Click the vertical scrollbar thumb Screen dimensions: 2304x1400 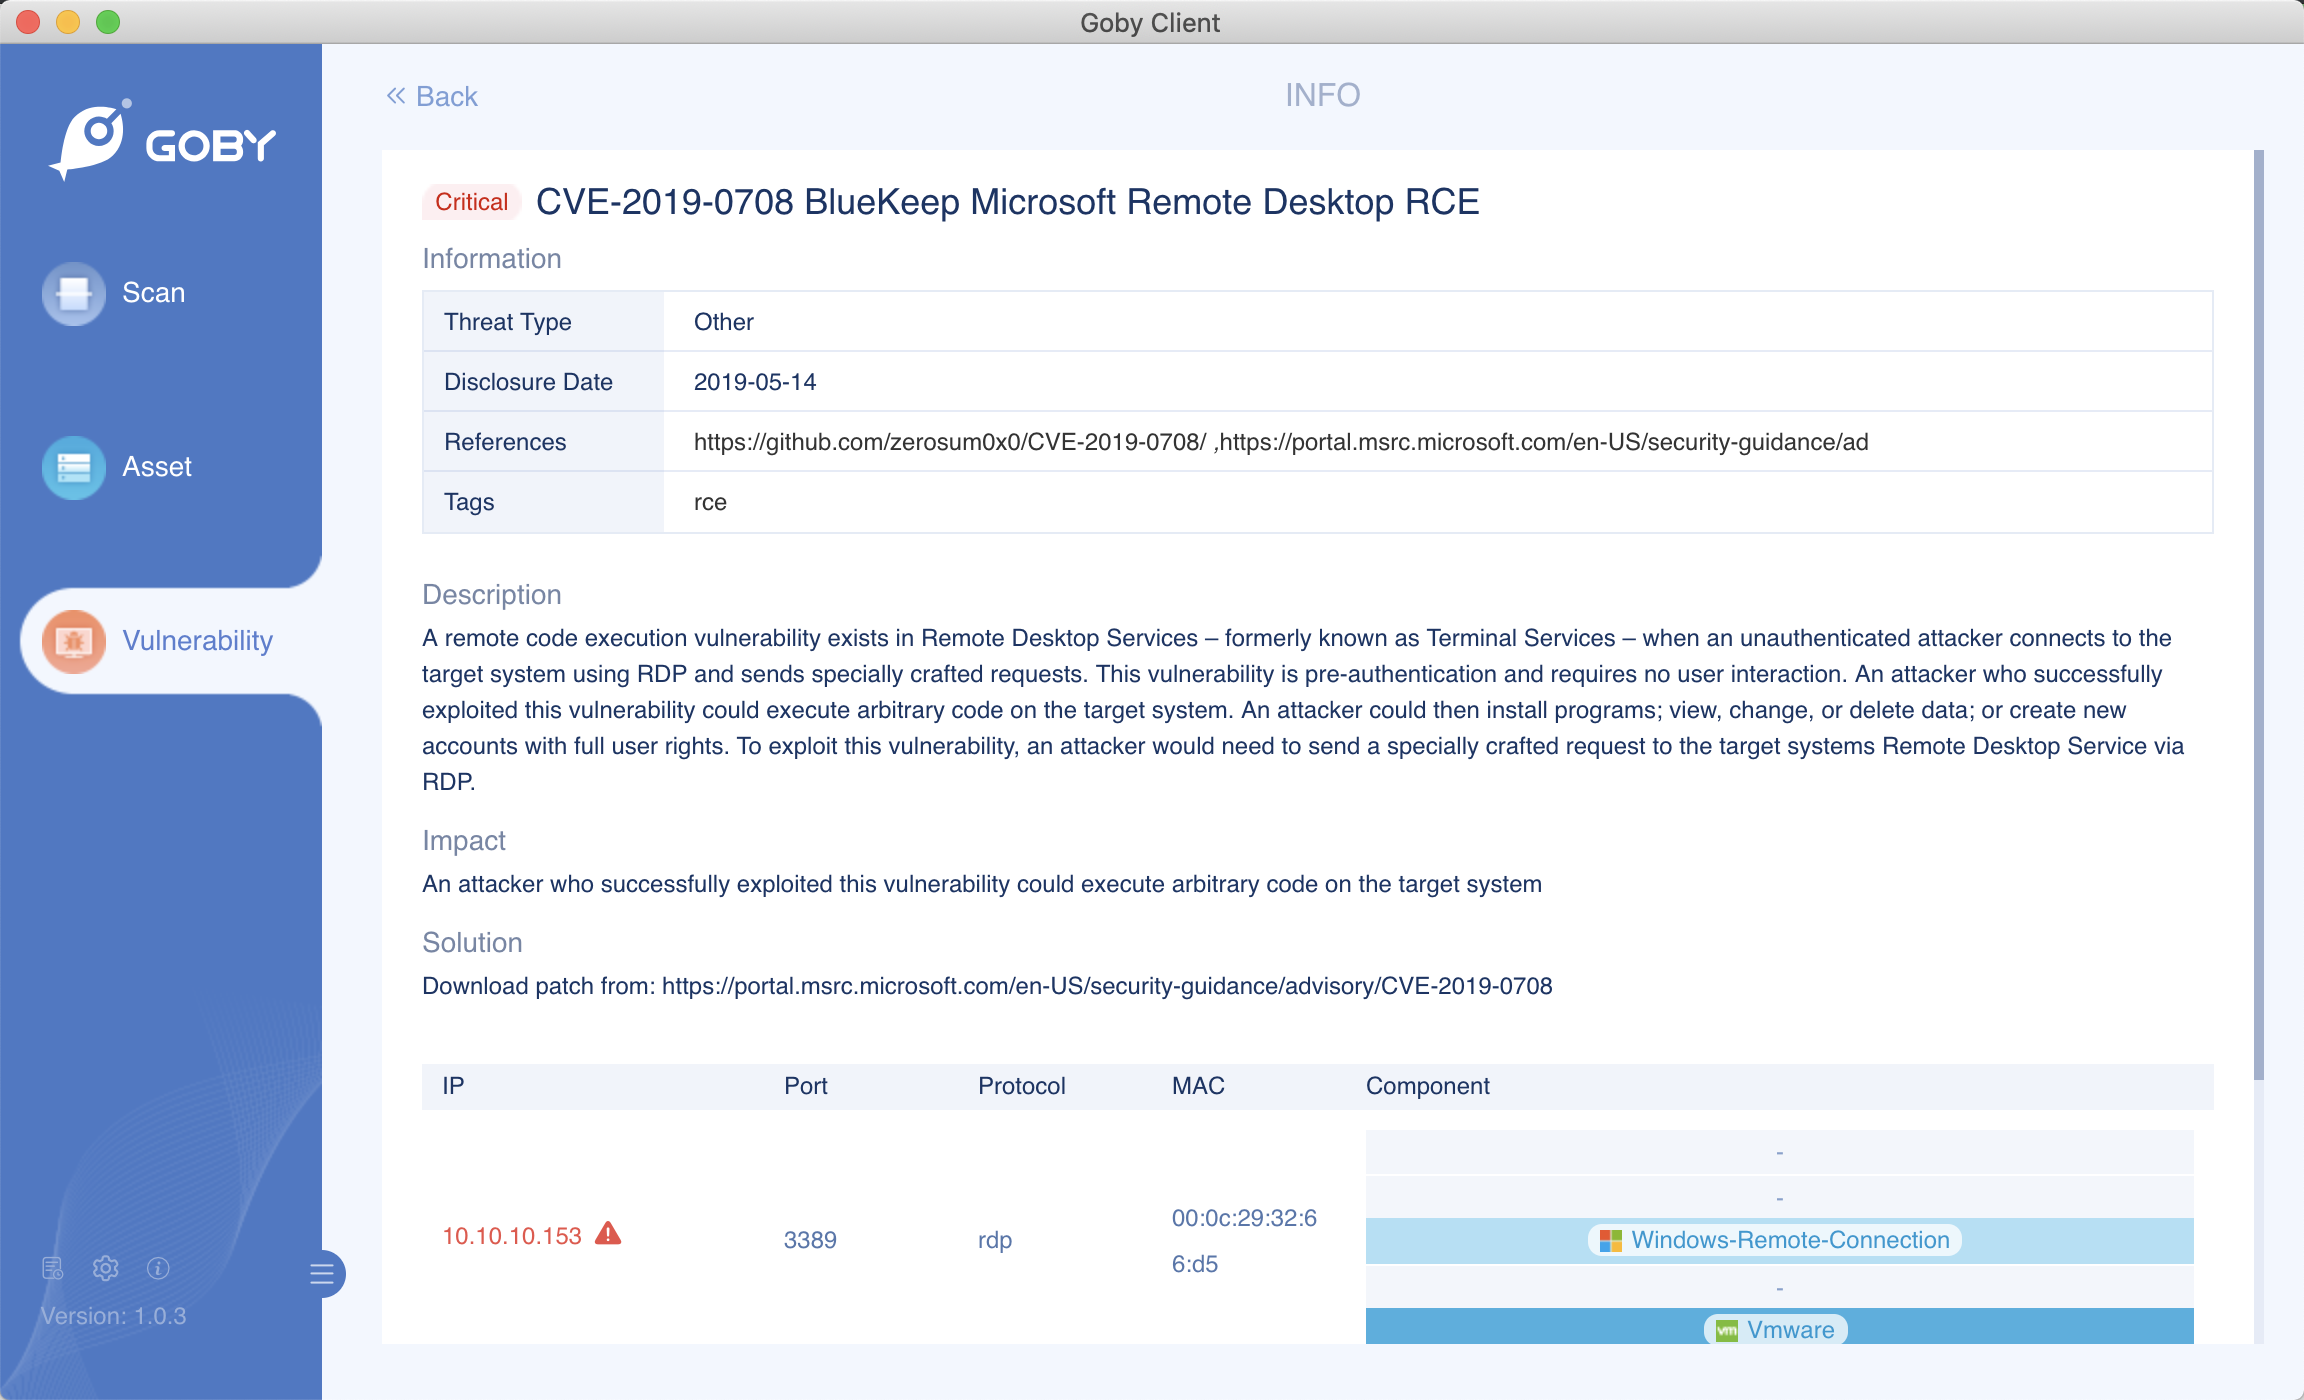(x=2258, y=614)
